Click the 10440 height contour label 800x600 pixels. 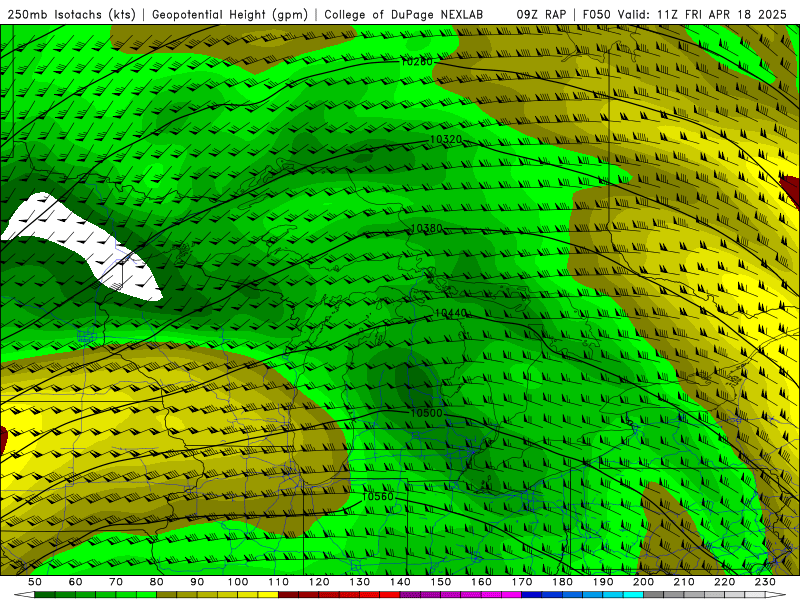[x=451, y=313]
